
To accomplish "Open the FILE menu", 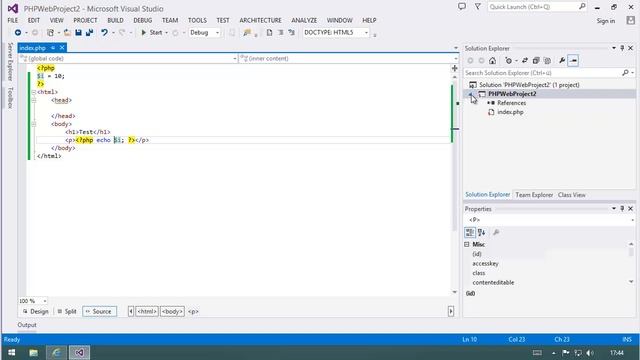I will [13, 20].
